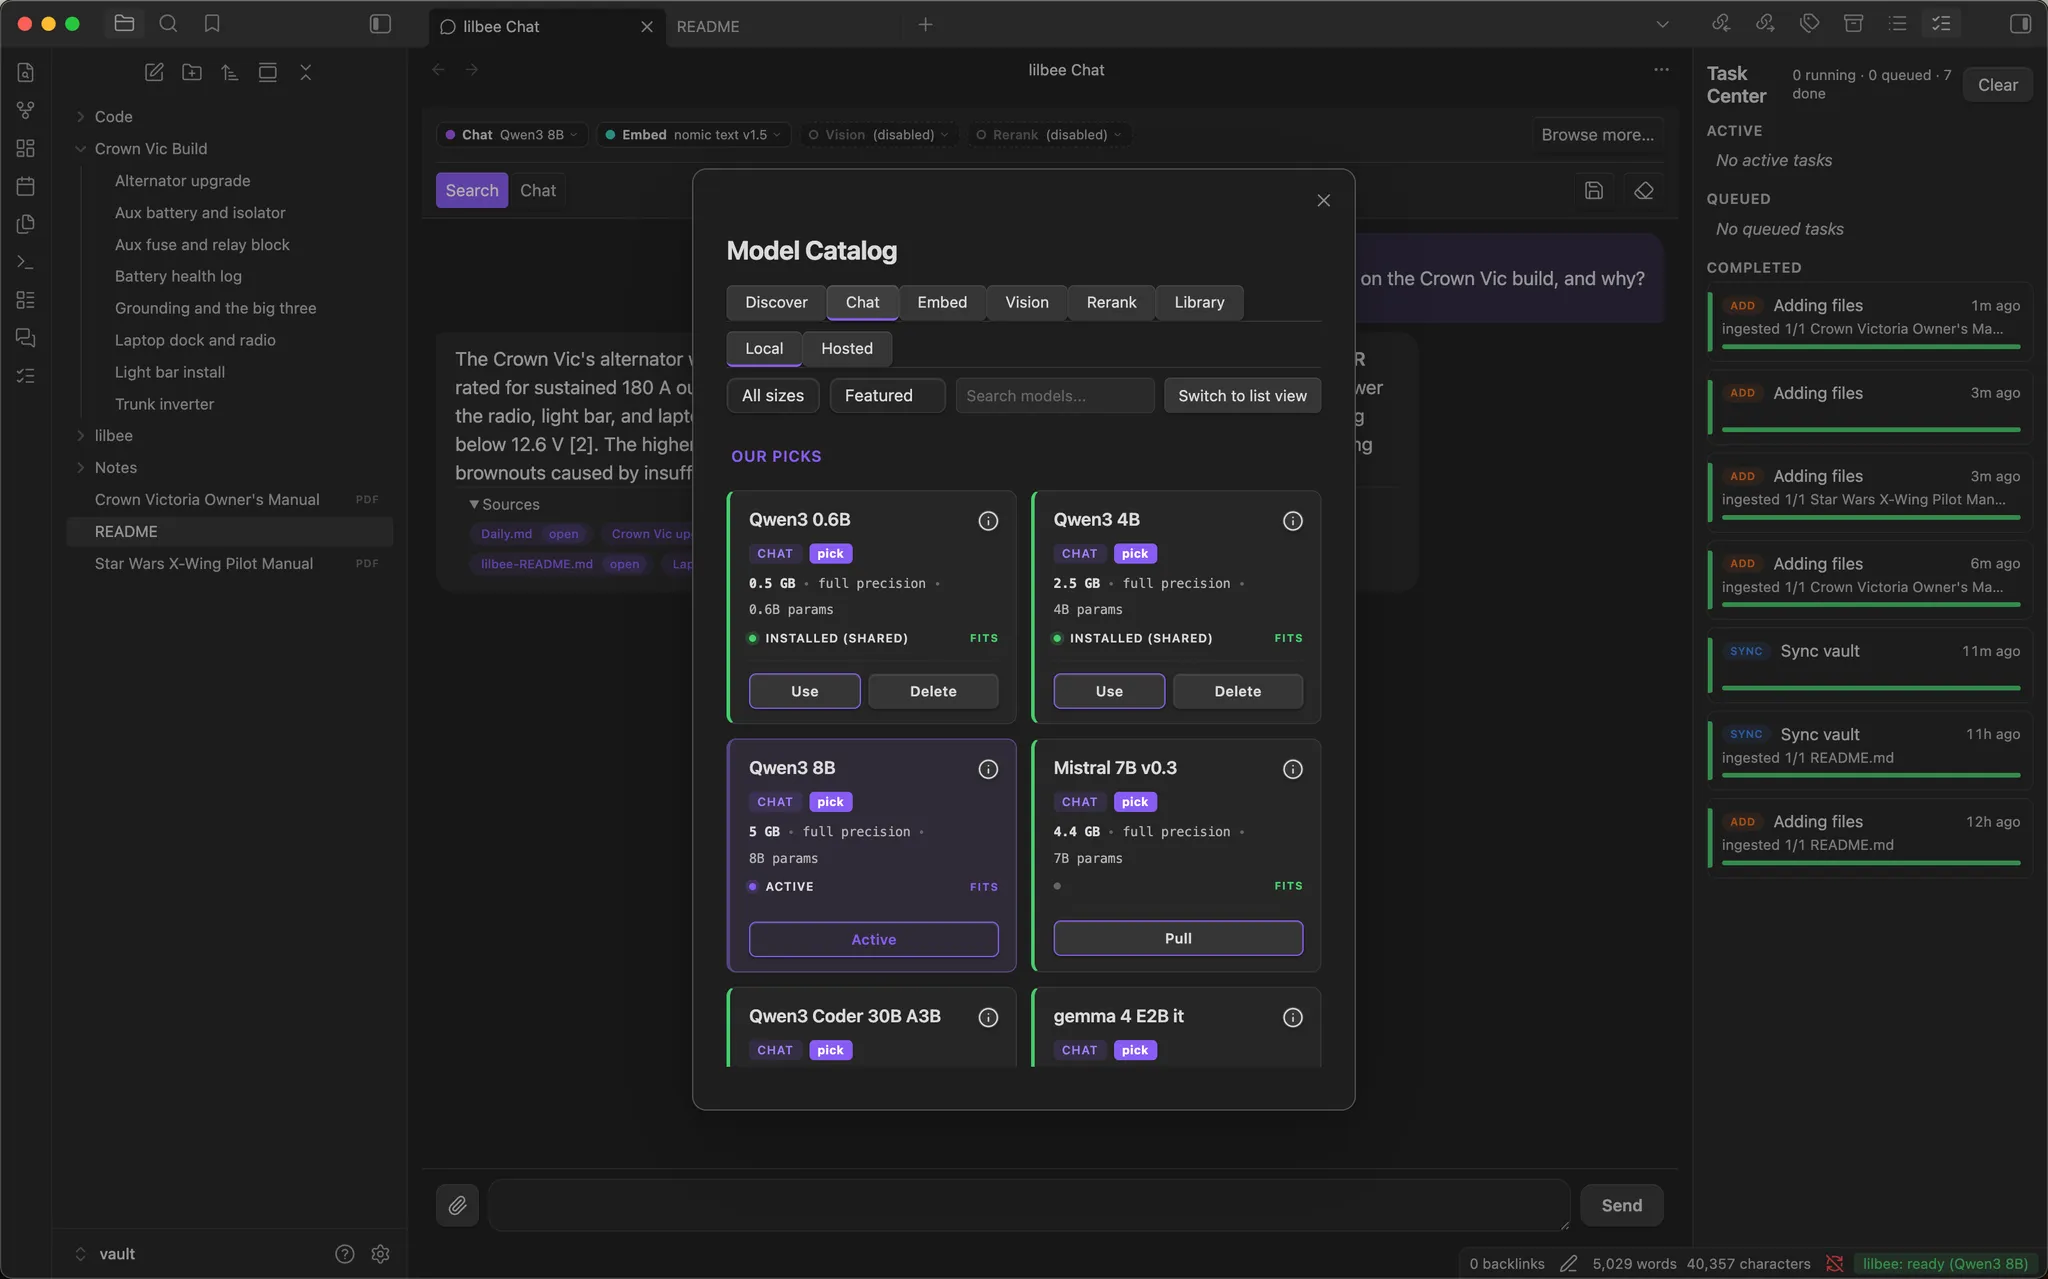Select Local models toggle
This screenshot has height=1279, width=2048.
coord(764,348)
